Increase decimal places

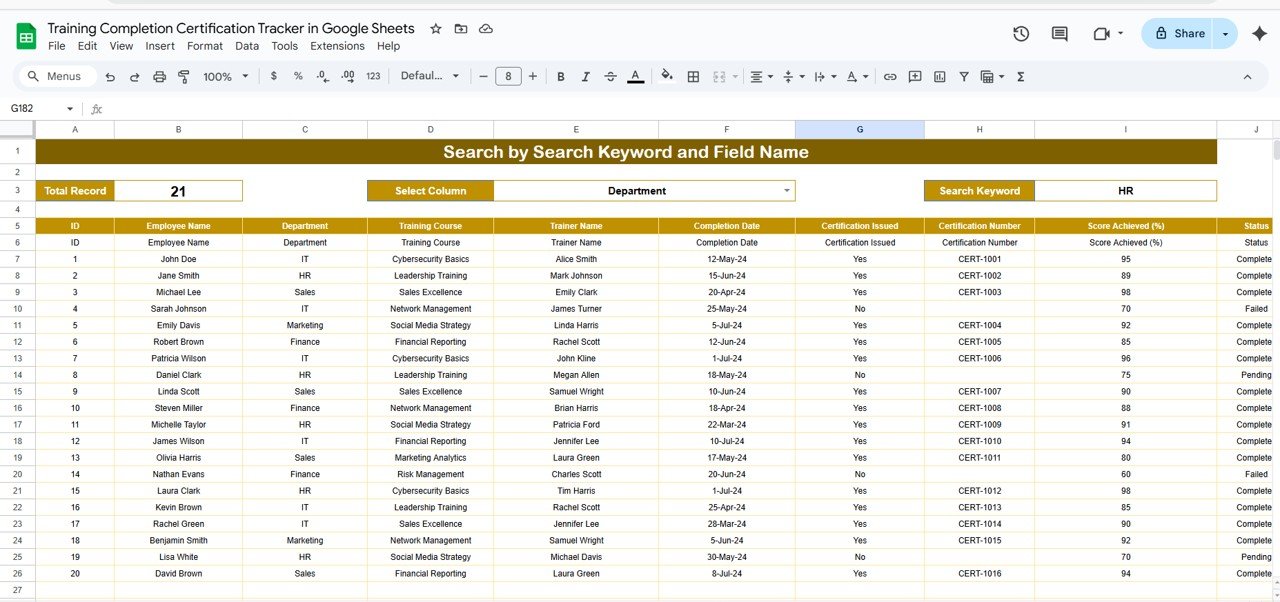348,76
